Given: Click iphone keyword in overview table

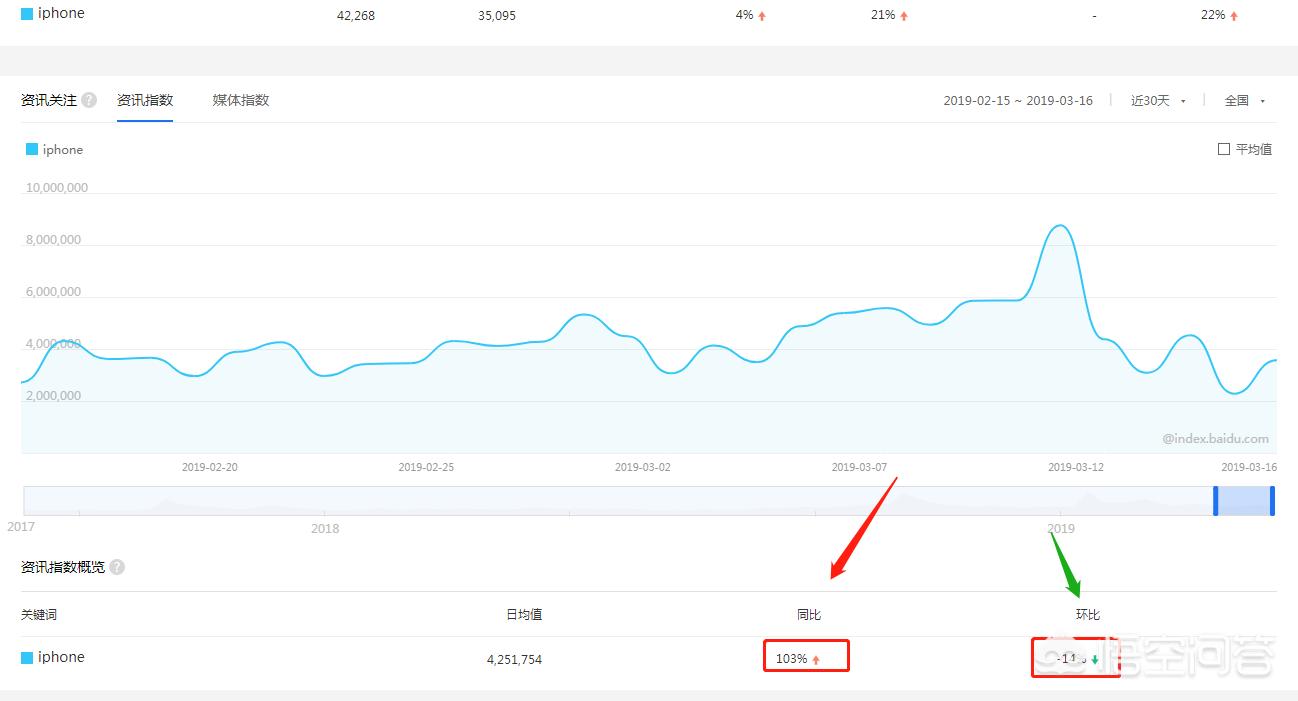Looking at the screenshot, I should (61, 657).
